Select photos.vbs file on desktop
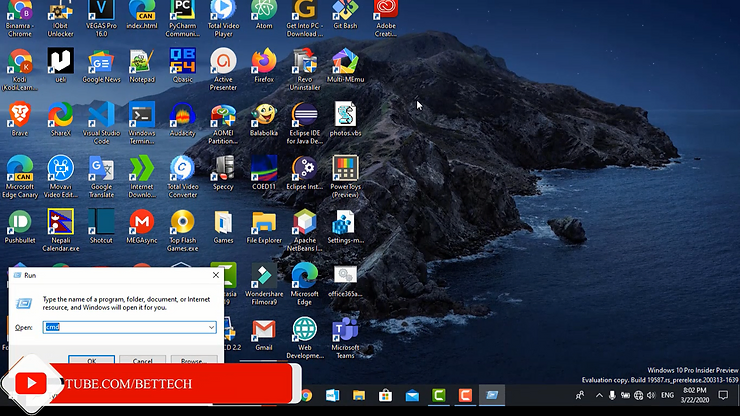The width and height of the screenshot is (740, 416). click(345, 119)
